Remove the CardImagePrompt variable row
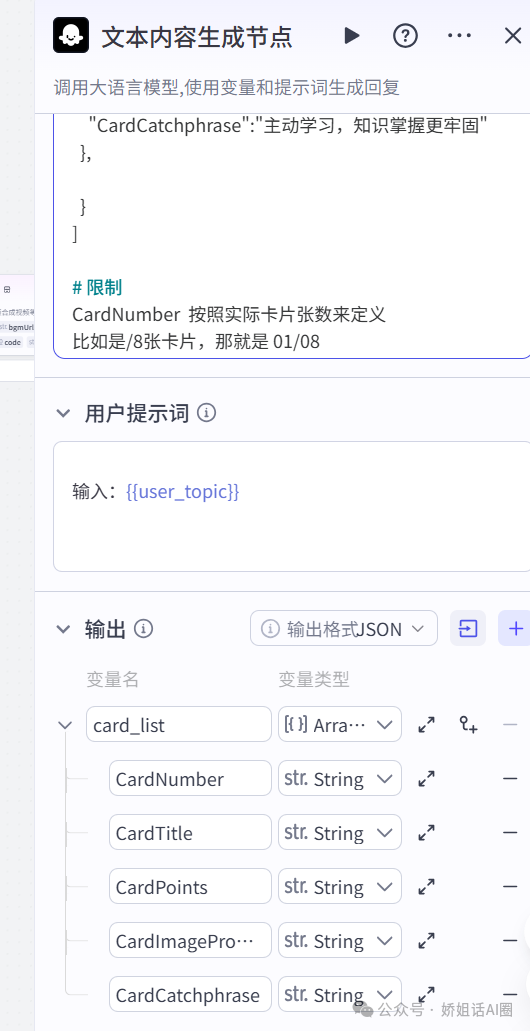530x1031 pixels. (510, 941)
